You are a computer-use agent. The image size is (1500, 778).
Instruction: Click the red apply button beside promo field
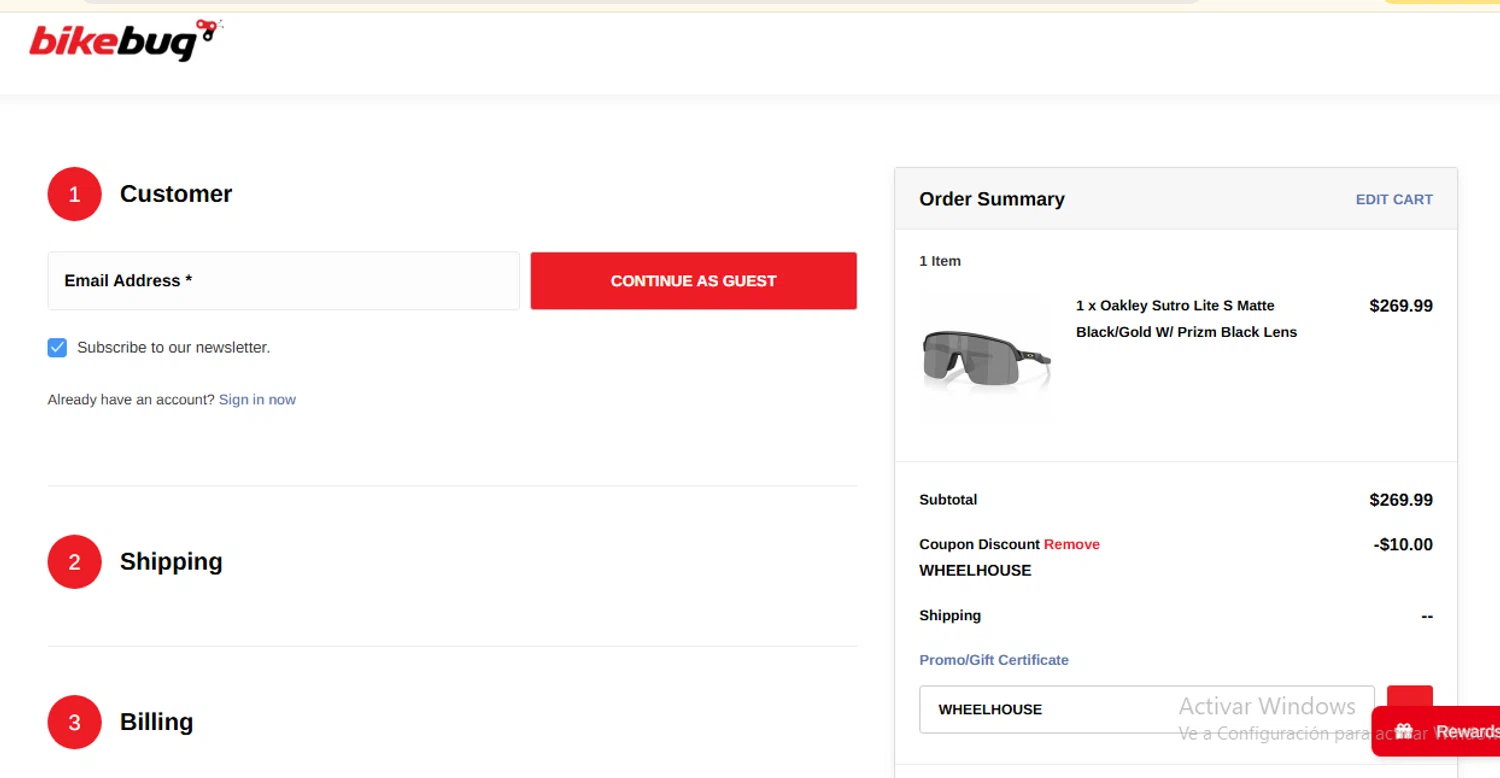[x=1410, y=697]
